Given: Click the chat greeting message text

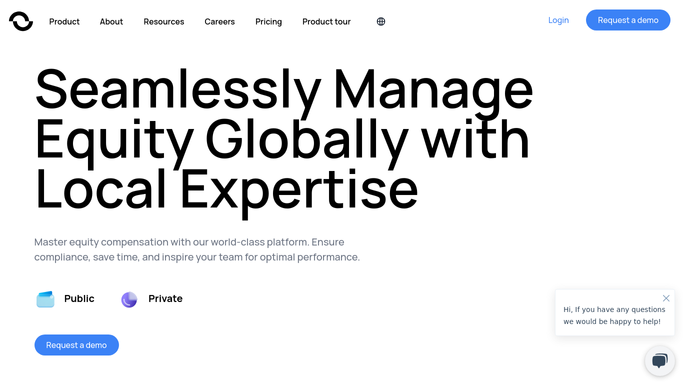Looking at the screenshot, I should coord(614,315).
